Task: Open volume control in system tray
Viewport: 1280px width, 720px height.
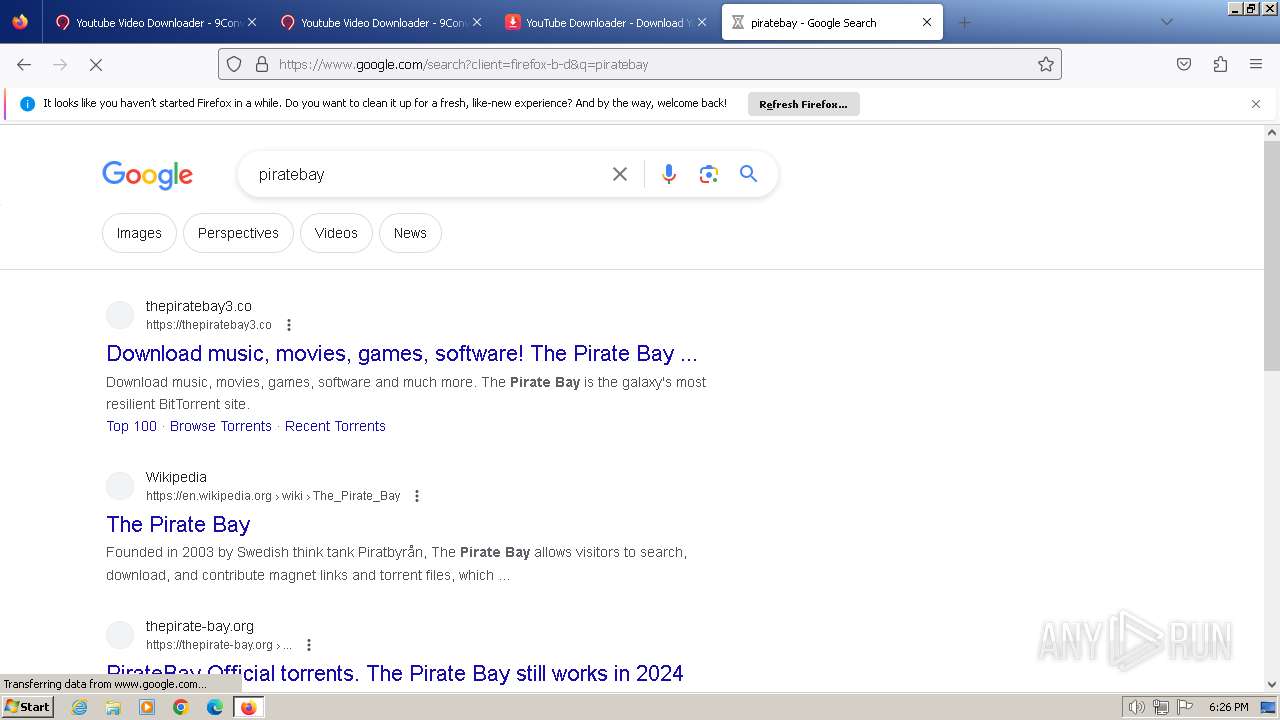Action: coord(1136,707)
